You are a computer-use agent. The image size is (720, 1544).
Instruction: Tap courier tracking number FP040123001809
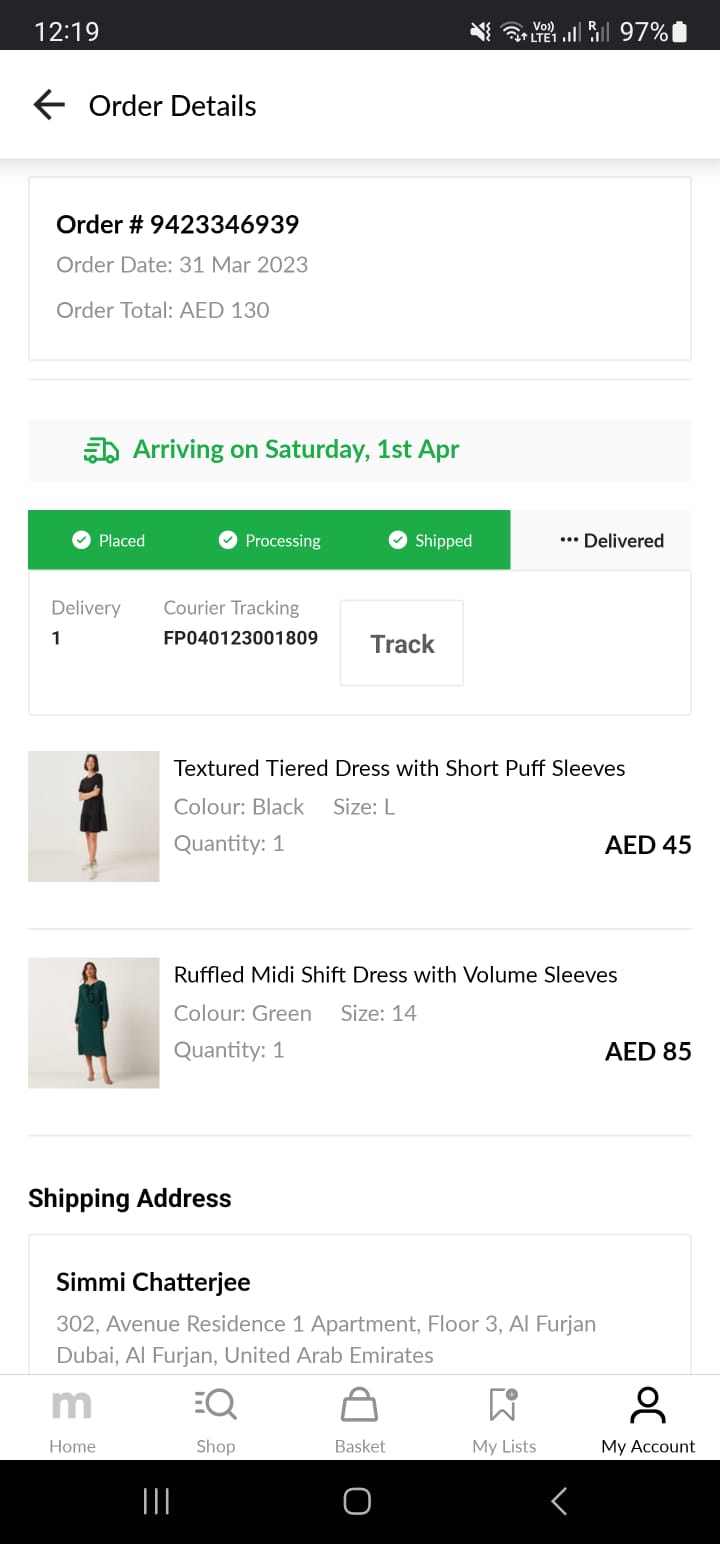[x=240, y=638]
